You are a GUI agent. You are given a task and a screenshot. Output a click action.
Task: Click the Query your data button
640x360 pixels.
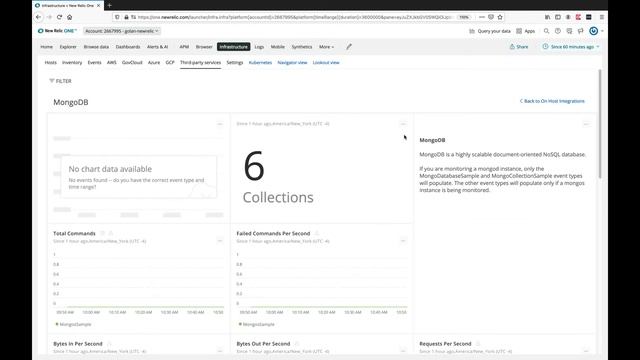[x=490, y=31]
